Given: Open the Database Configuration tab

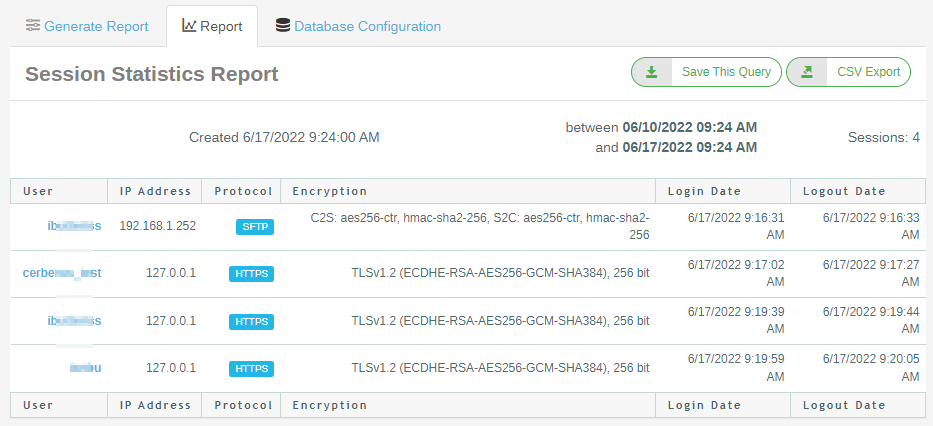Looking at the screenshot, I should click(358, 26).
